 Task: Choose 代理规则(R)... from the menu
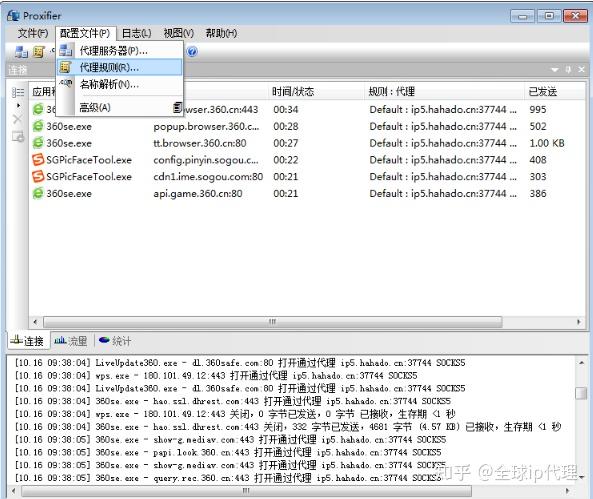pos(120,67)
